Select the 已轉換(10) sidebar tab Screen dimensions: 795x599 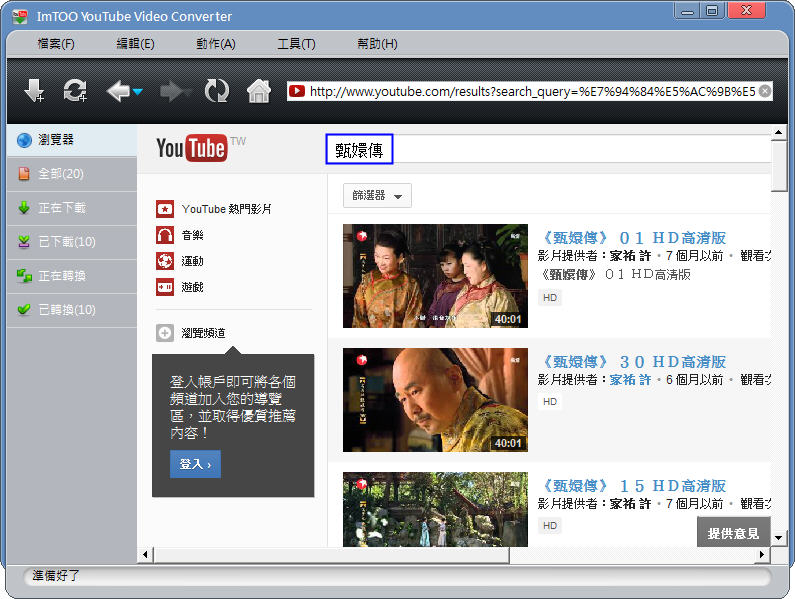click(x=68, y=310)
